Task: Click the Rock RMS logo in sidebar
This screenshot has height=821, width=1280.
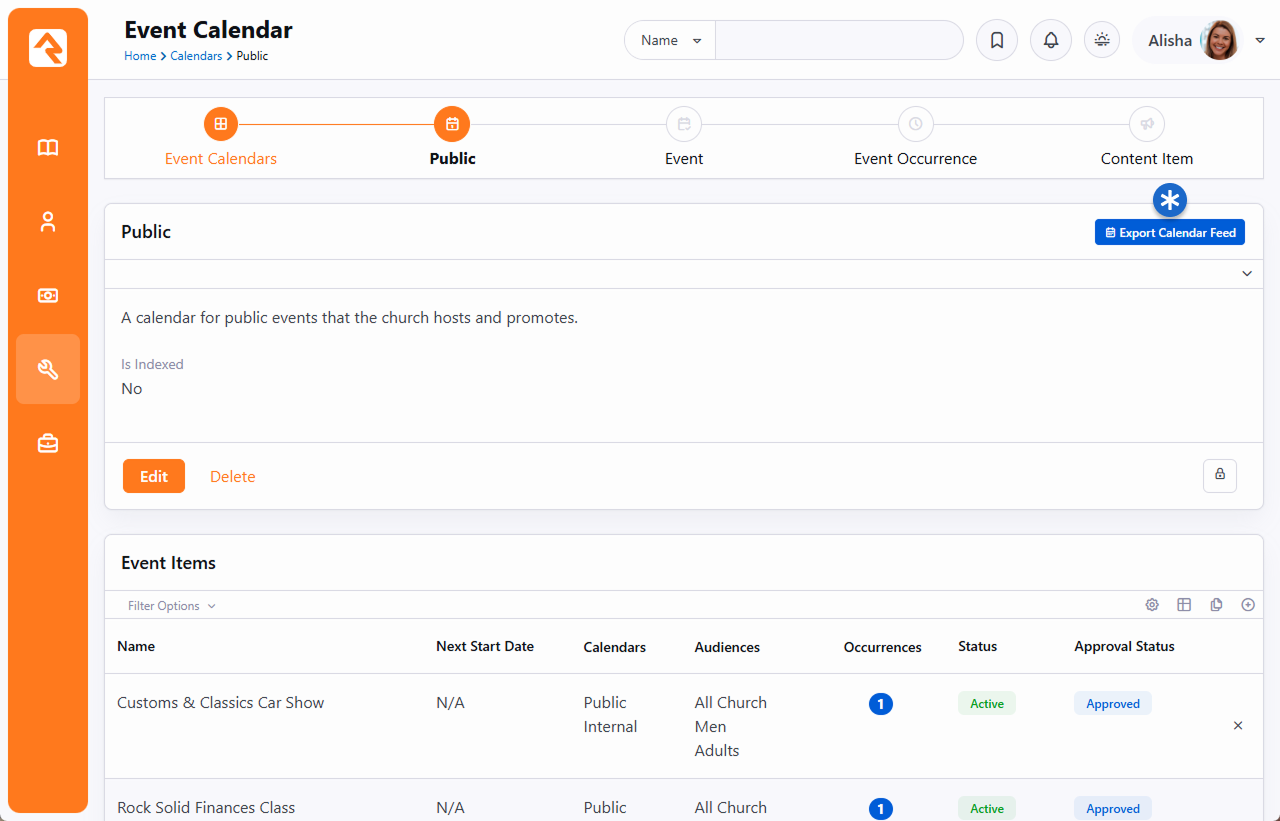Action: (48, 48)
